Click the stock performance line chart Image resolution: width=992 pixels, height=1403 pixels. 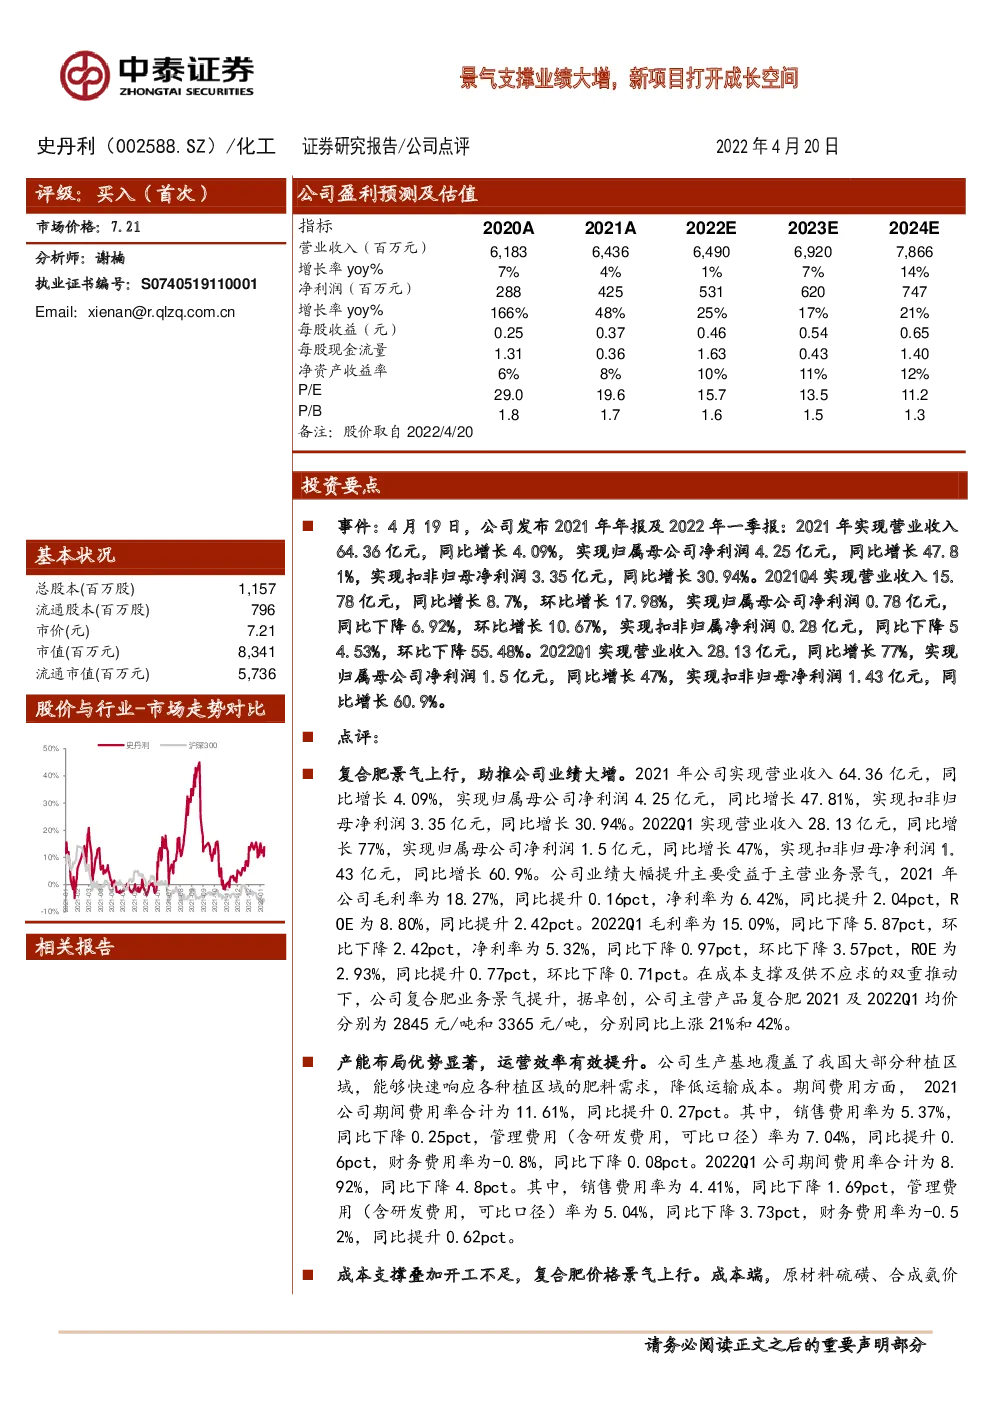point(154,828)
